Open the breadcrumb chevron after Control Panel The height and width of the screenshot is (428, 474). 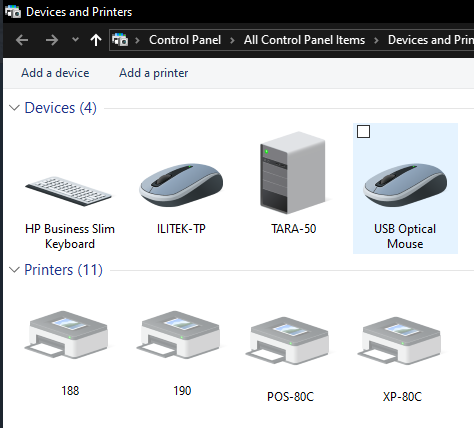tap(232, 40)
